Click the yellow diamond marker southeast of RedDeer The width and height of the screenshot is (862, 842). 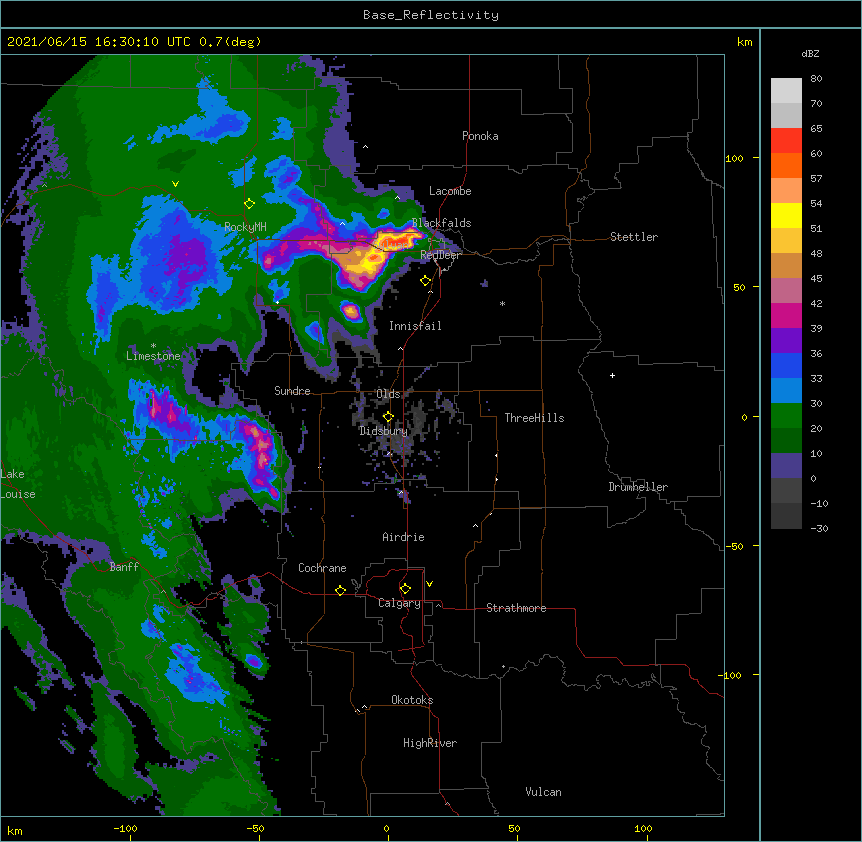tap(425, 281)
